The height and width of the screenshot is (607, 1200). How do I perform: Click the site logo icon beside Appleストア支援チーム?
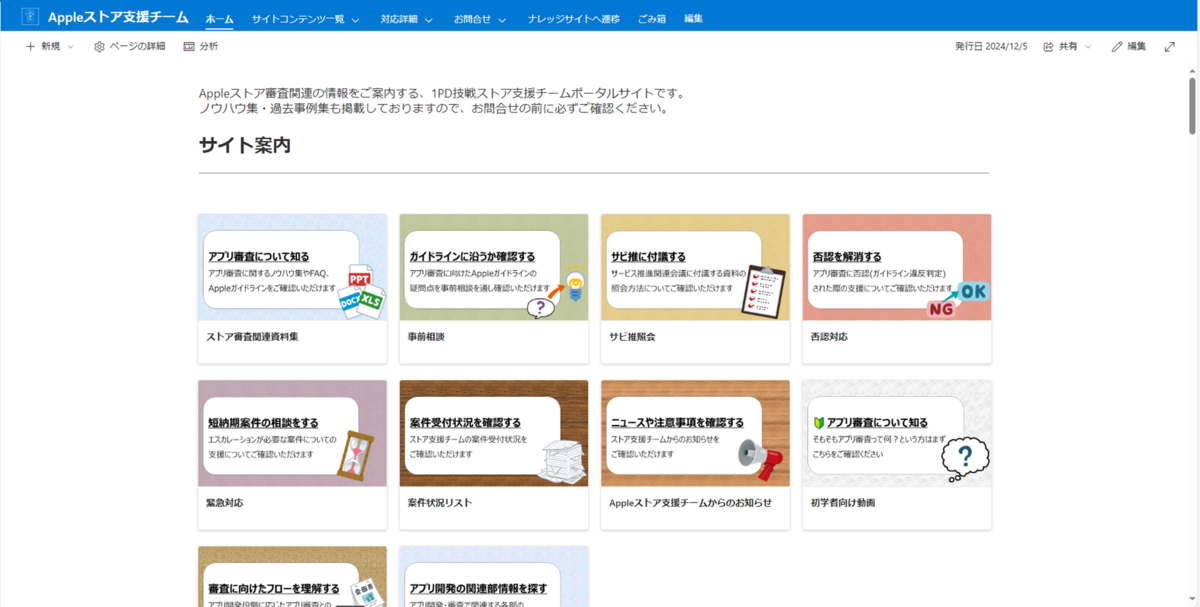tap(30, 18)
